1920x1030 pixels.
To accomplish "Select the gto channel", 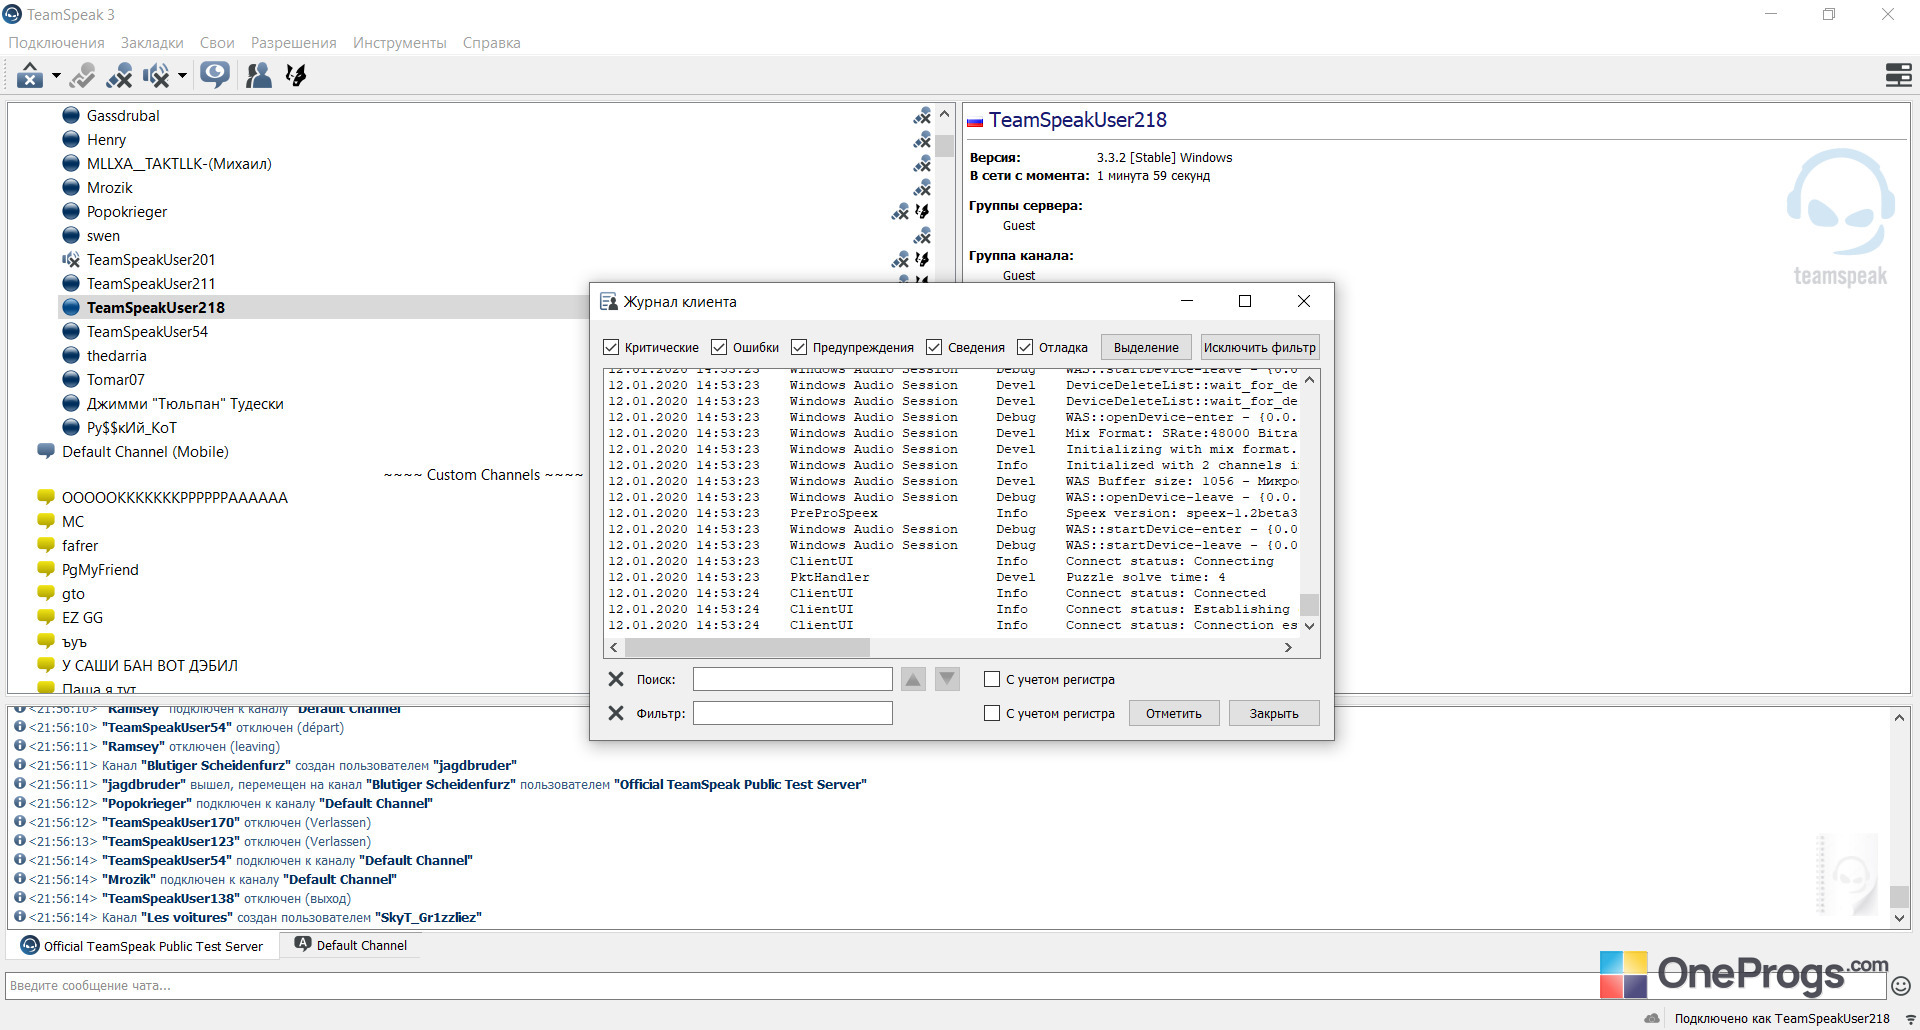I will pyautogui.click(x=73, y=594).
